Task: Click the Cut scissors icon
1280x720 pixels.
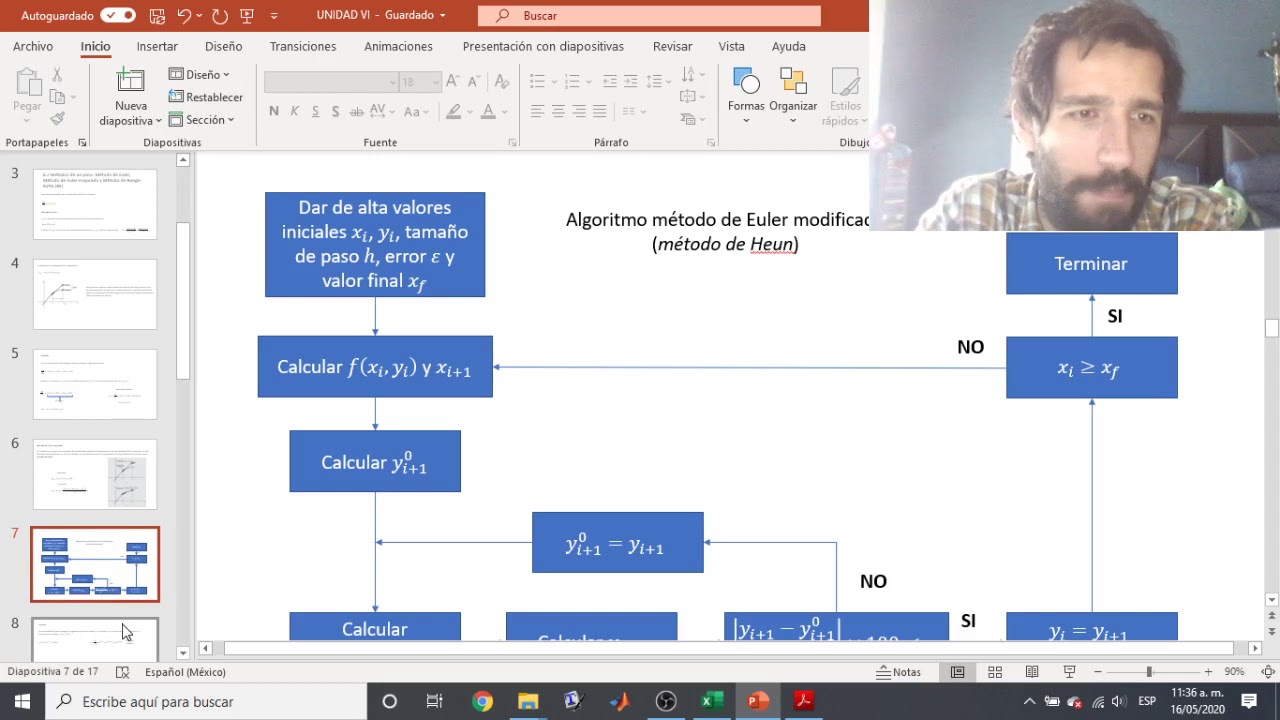Action: tap(57, 75)
